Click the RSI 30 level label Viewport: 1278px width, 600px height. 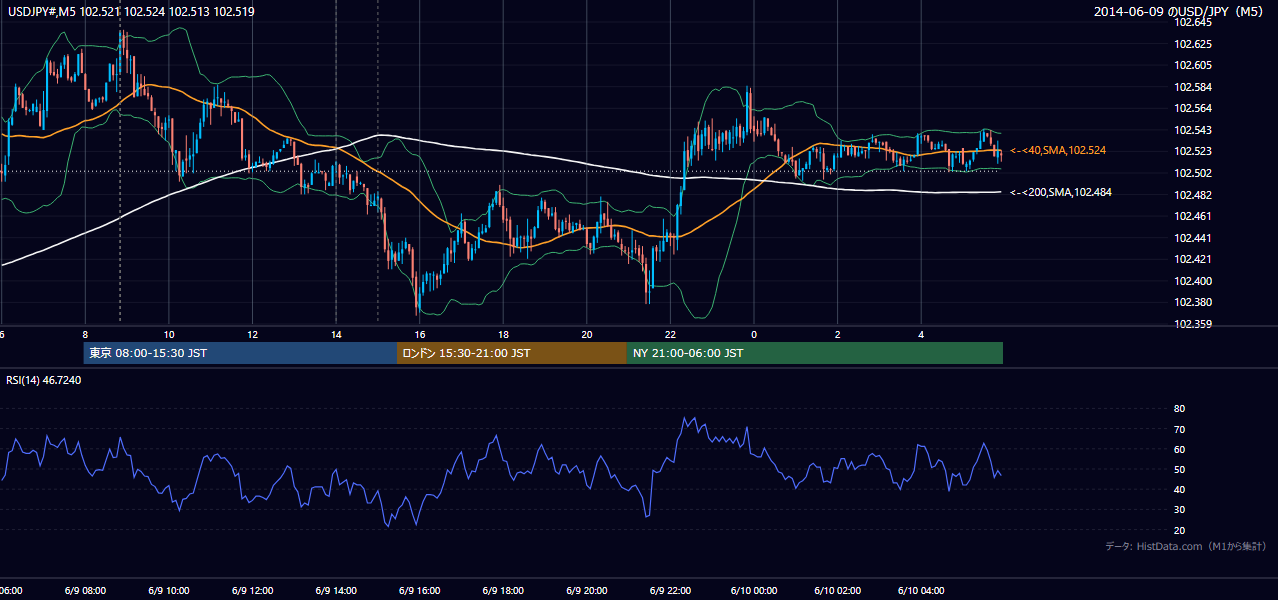pos(1179,510)
